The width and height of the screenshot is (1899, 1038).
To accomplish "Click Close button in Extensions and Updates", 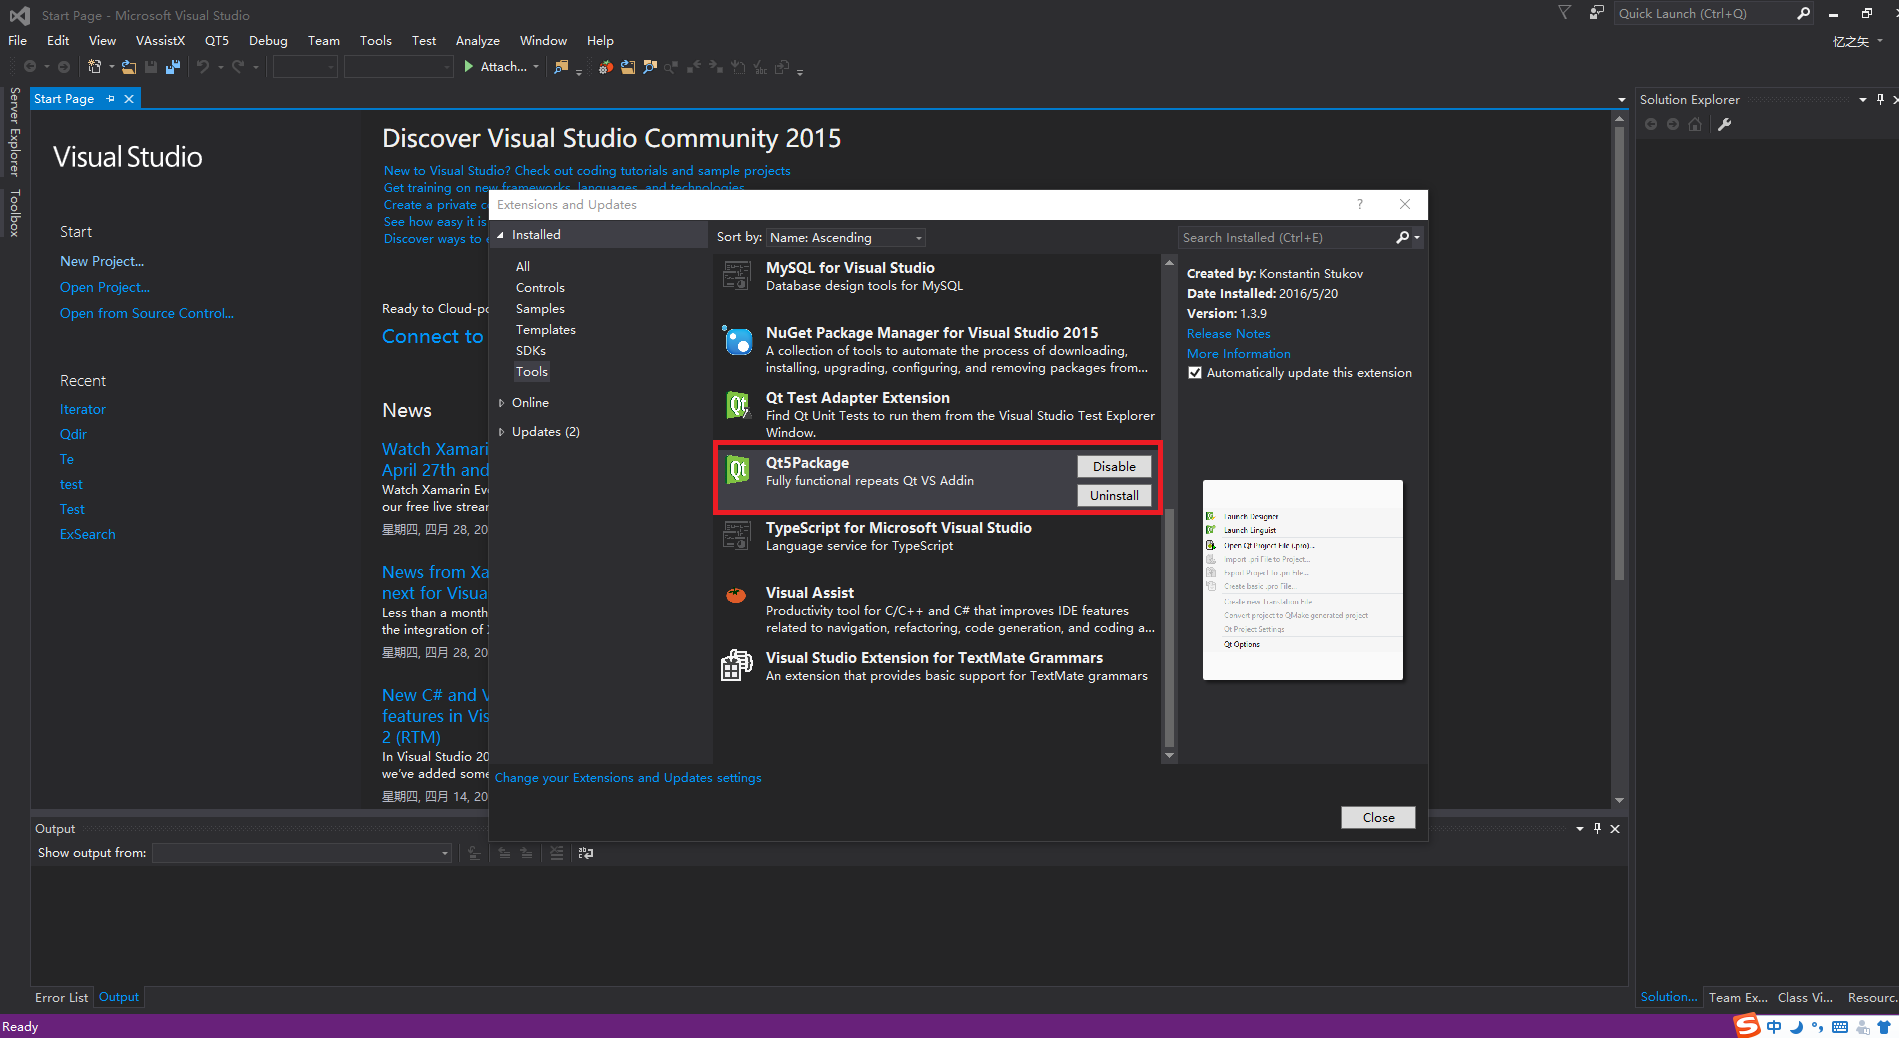I will pos(1378,817).
